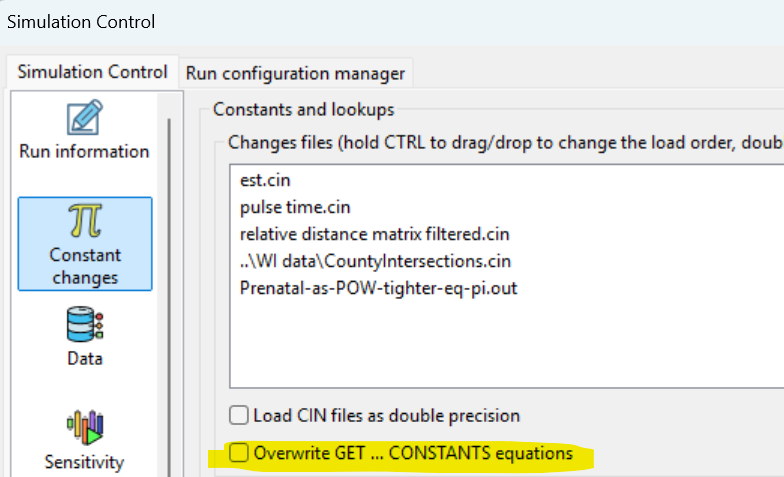Select the CountyIntersections.cin file entry
The image size is (784, 477).
376,261
